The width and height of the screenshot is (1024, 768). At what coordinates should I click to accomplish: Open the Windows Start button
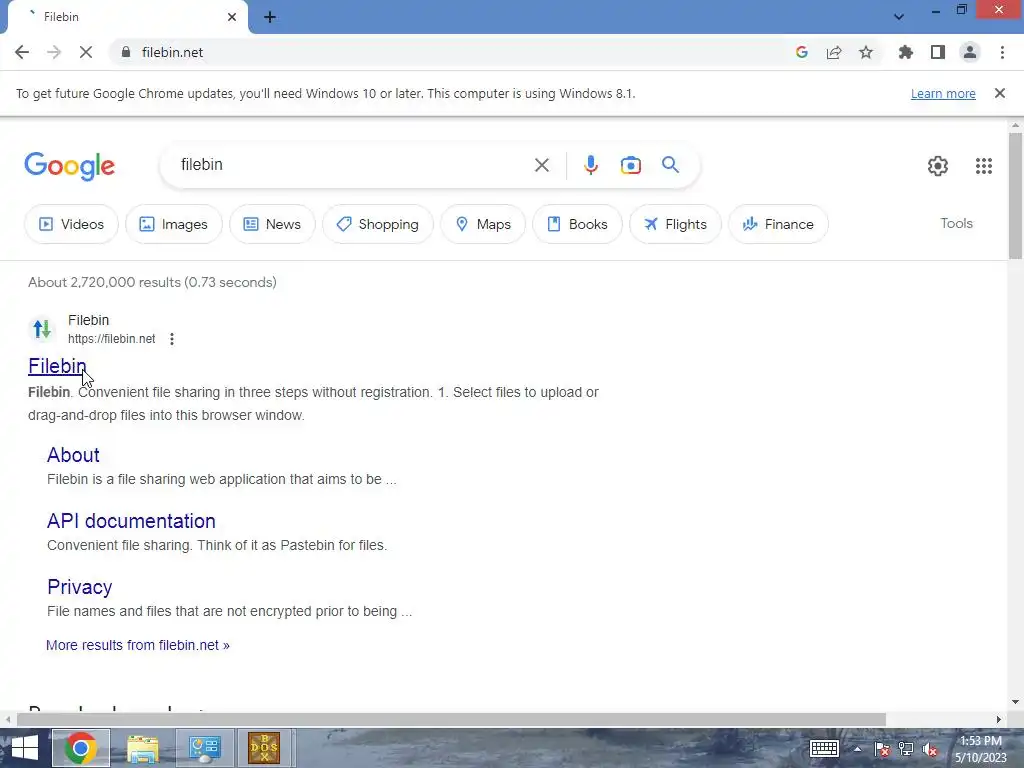[24, 748]
